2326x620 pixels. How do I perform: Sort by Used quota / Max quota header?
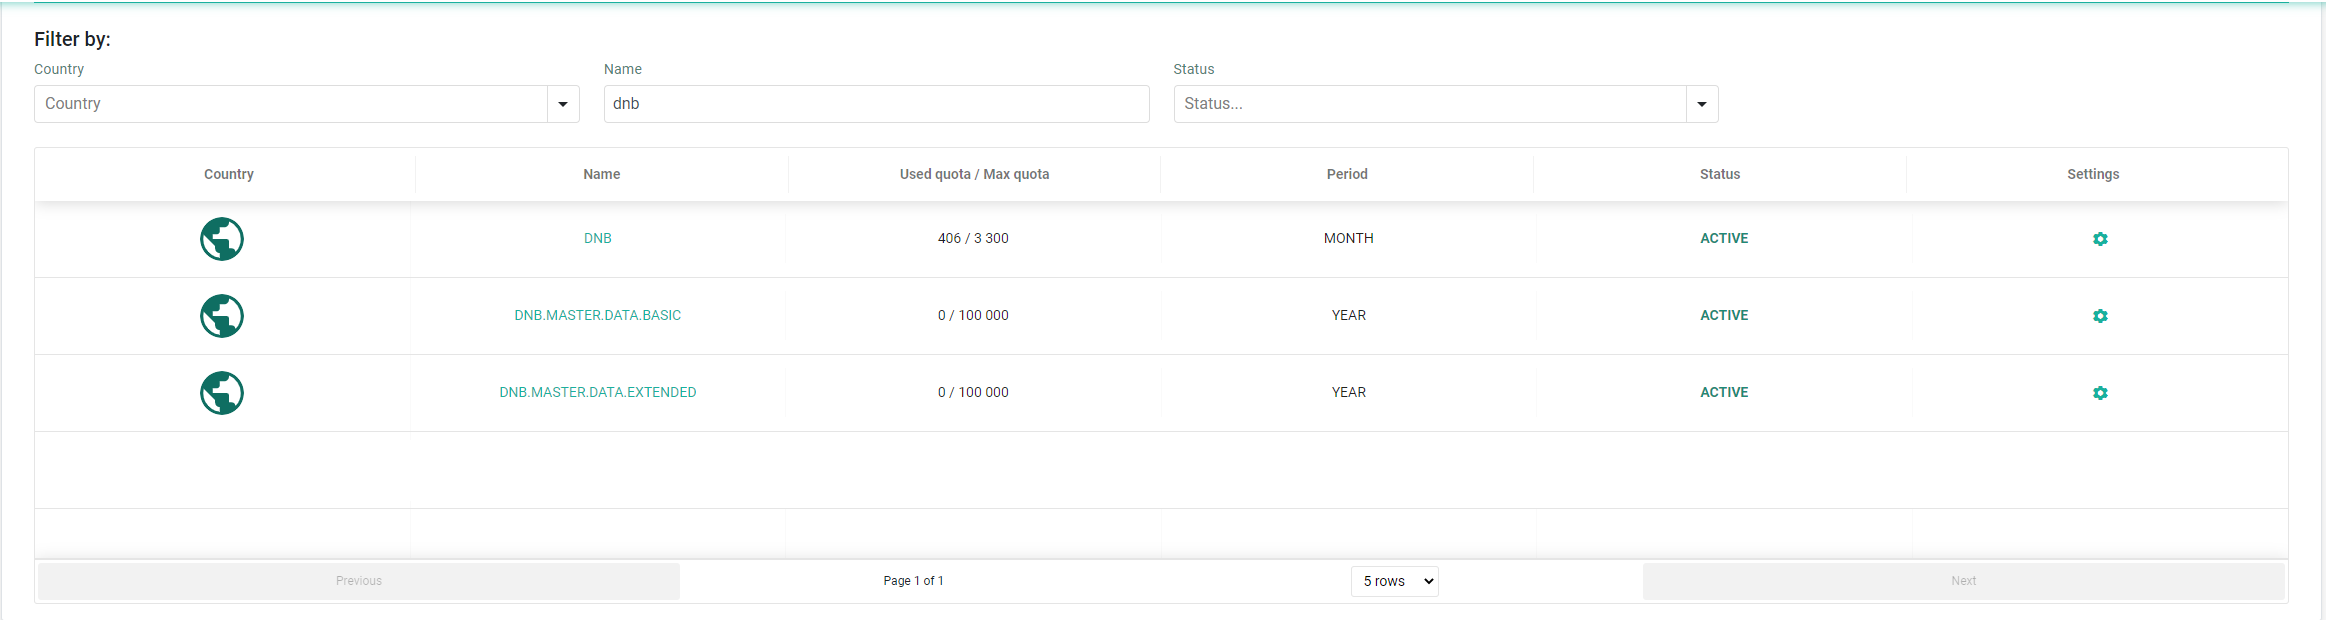coord(975,174)
